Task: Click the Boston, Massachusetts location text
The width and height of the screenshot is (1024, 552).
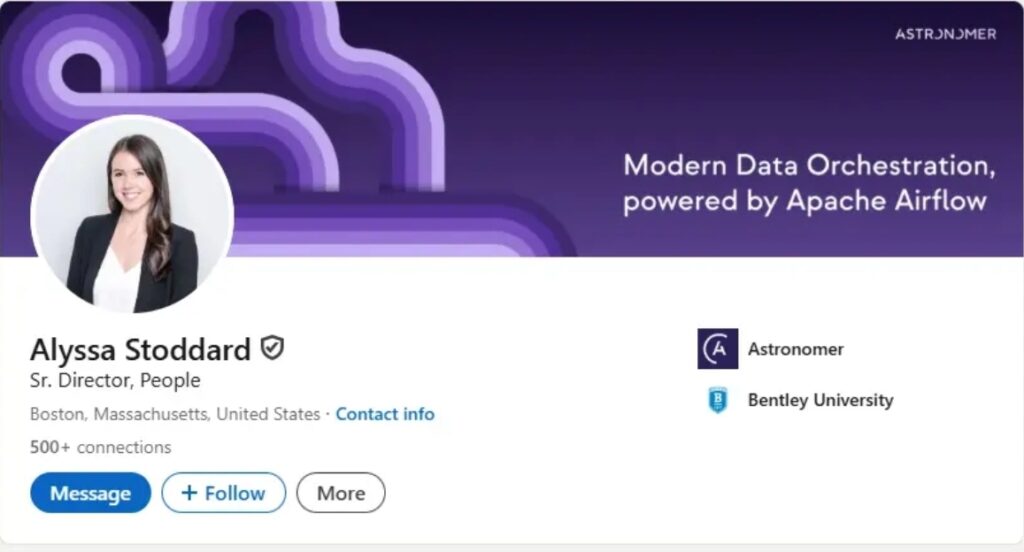Action: click(174, 414)
